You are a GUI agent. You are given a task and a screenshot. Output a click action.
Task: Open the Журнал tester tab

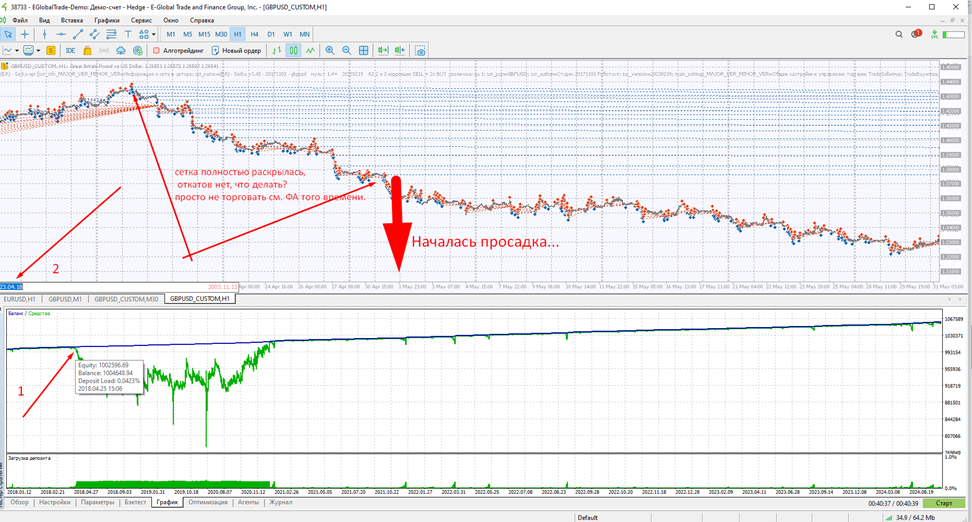(x=280, y=502)
